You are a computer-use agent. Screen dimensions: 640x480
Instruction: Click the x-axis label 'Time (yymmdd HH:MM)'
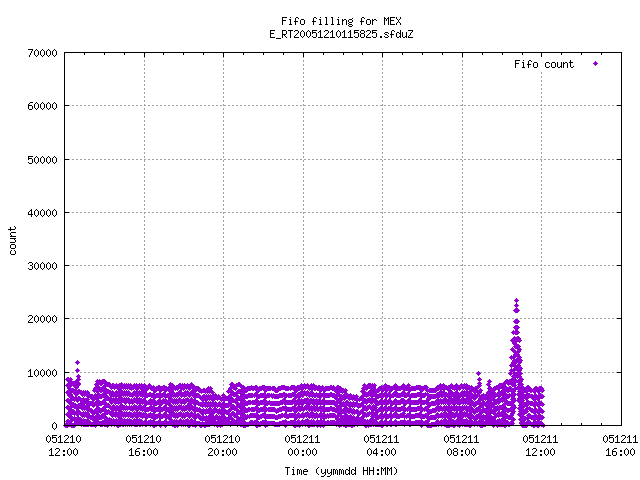341,471
